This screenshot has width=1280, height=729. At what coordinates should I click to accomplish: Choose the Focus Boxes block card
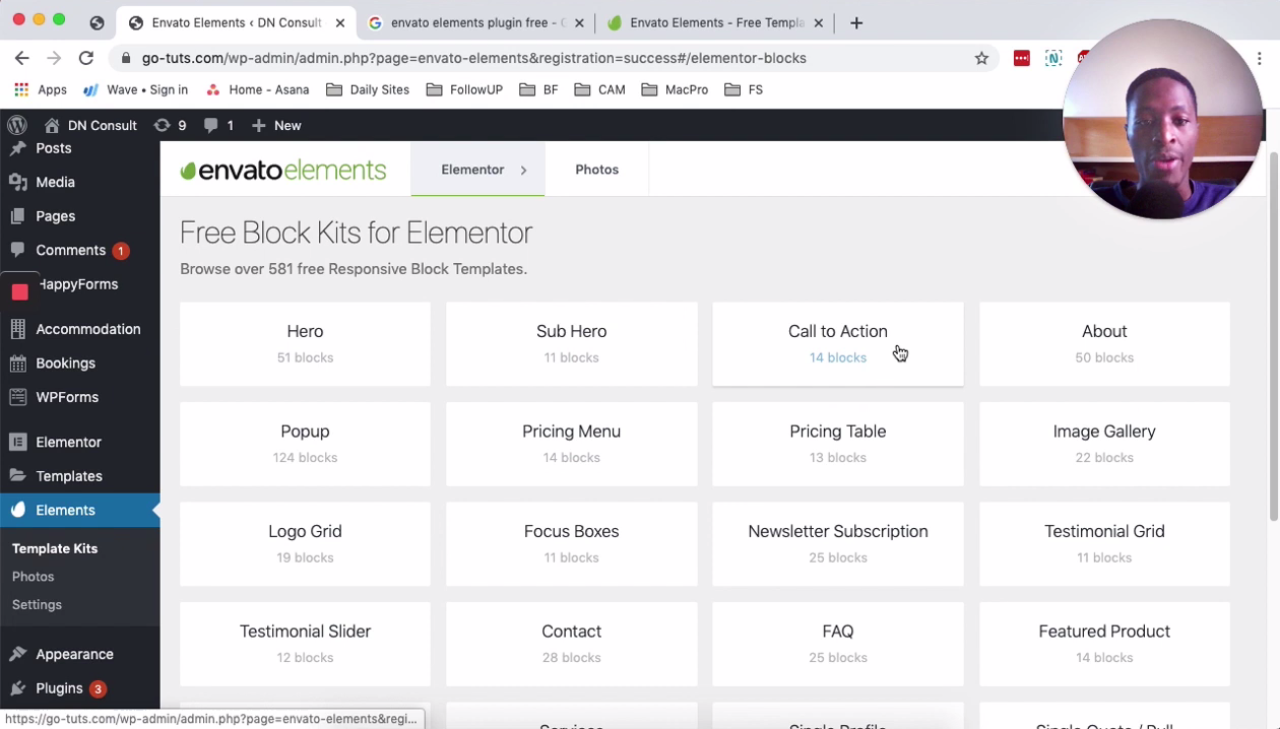[572, 544]
